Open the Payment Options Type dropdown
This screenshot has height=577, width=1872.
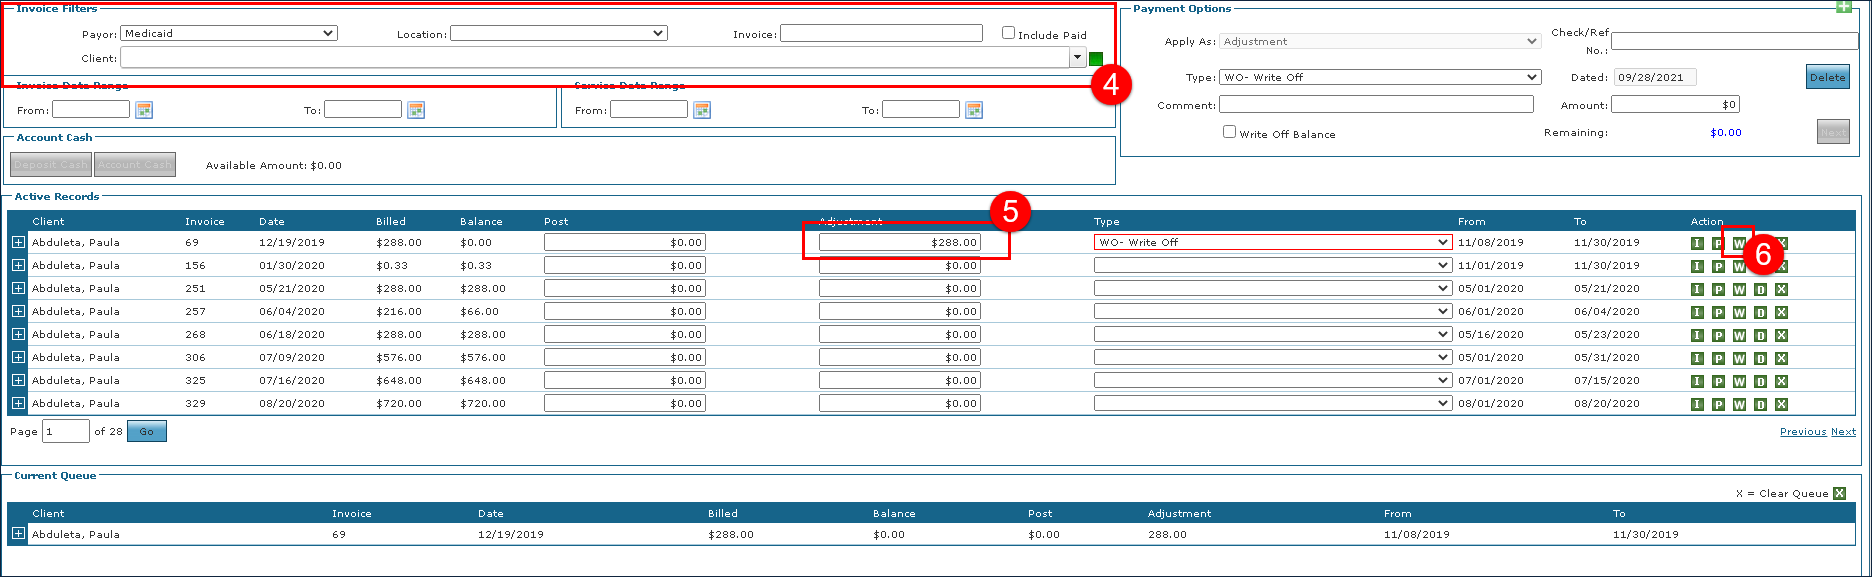(x=1379, y=77)
